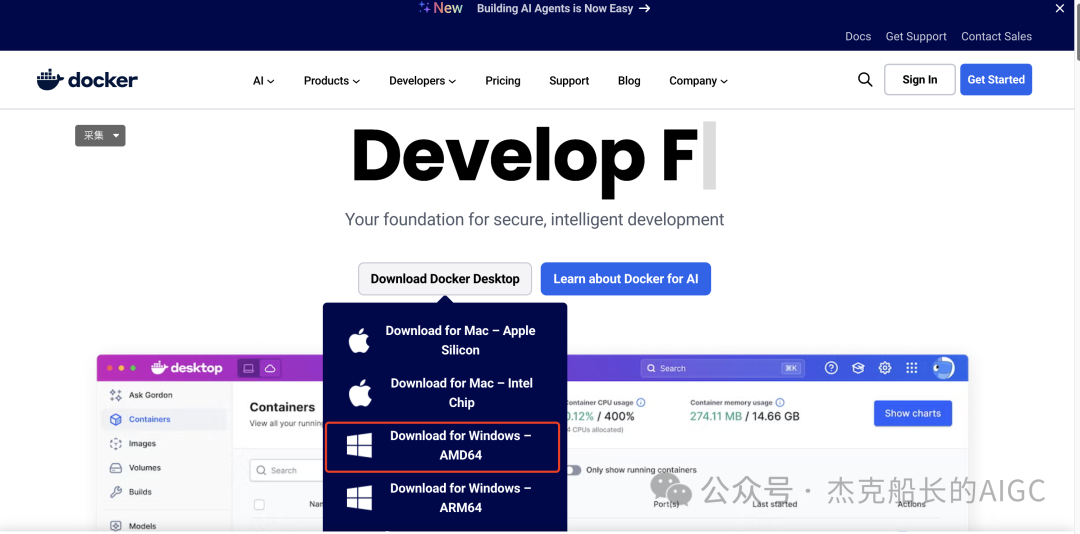This screenshot has width=1080, height=534.
Task: Open the Blog nav item
Action: tap(629, 81)
